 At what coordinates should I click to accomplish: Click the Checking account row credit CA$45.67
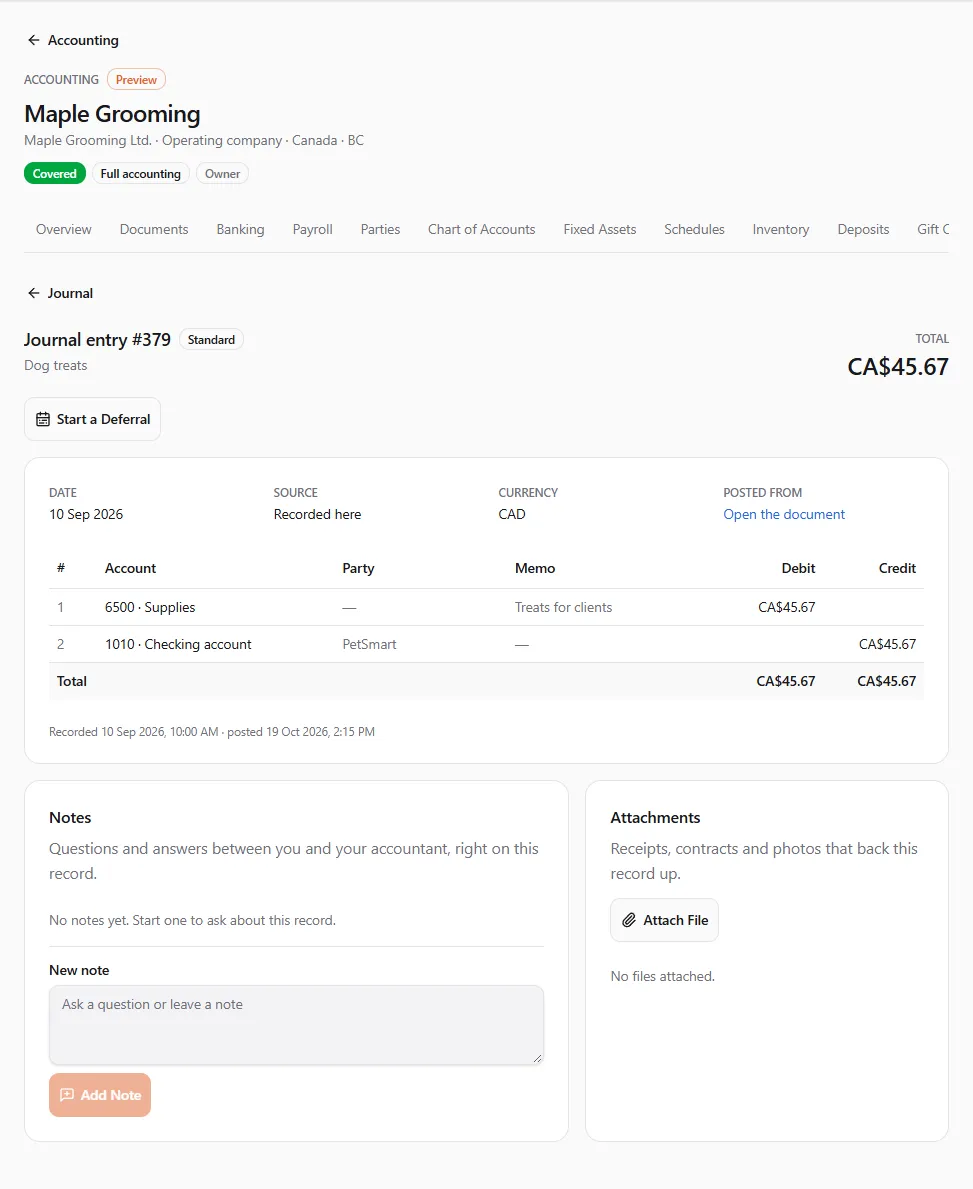pyautogui.click(x=887, y=645)
